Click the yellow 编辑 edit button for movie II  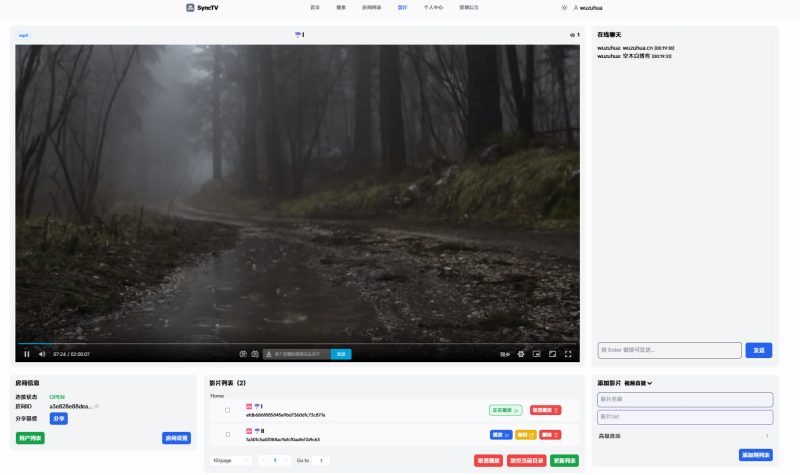coord(526,435)
